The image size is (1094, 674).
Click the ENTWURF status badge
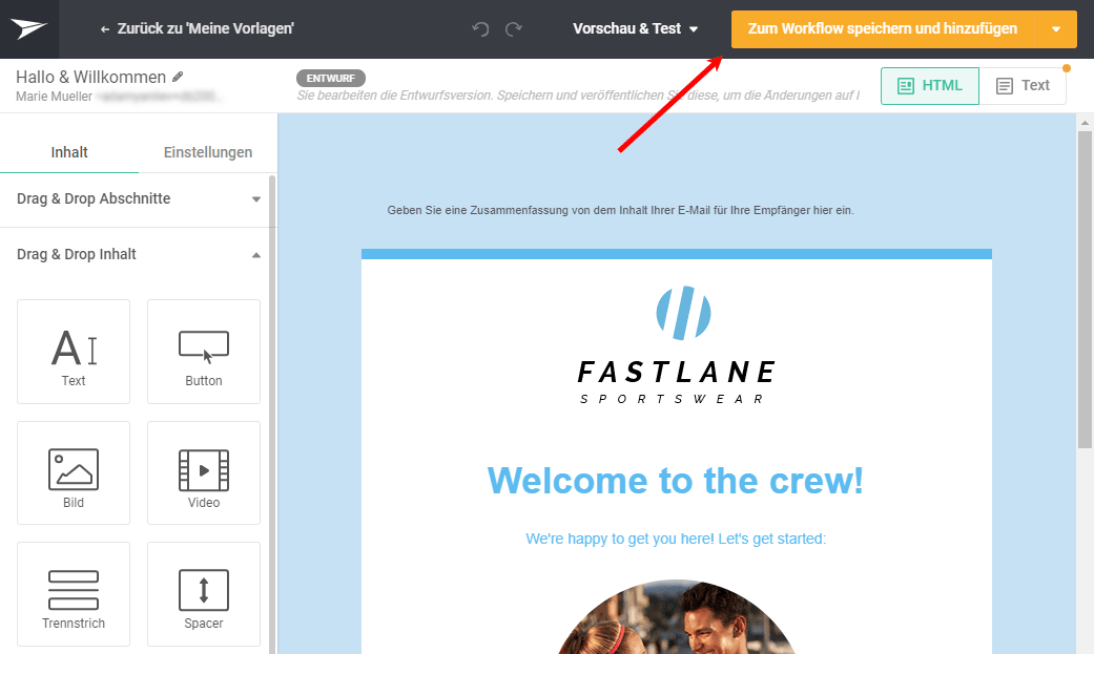[331, 78]
